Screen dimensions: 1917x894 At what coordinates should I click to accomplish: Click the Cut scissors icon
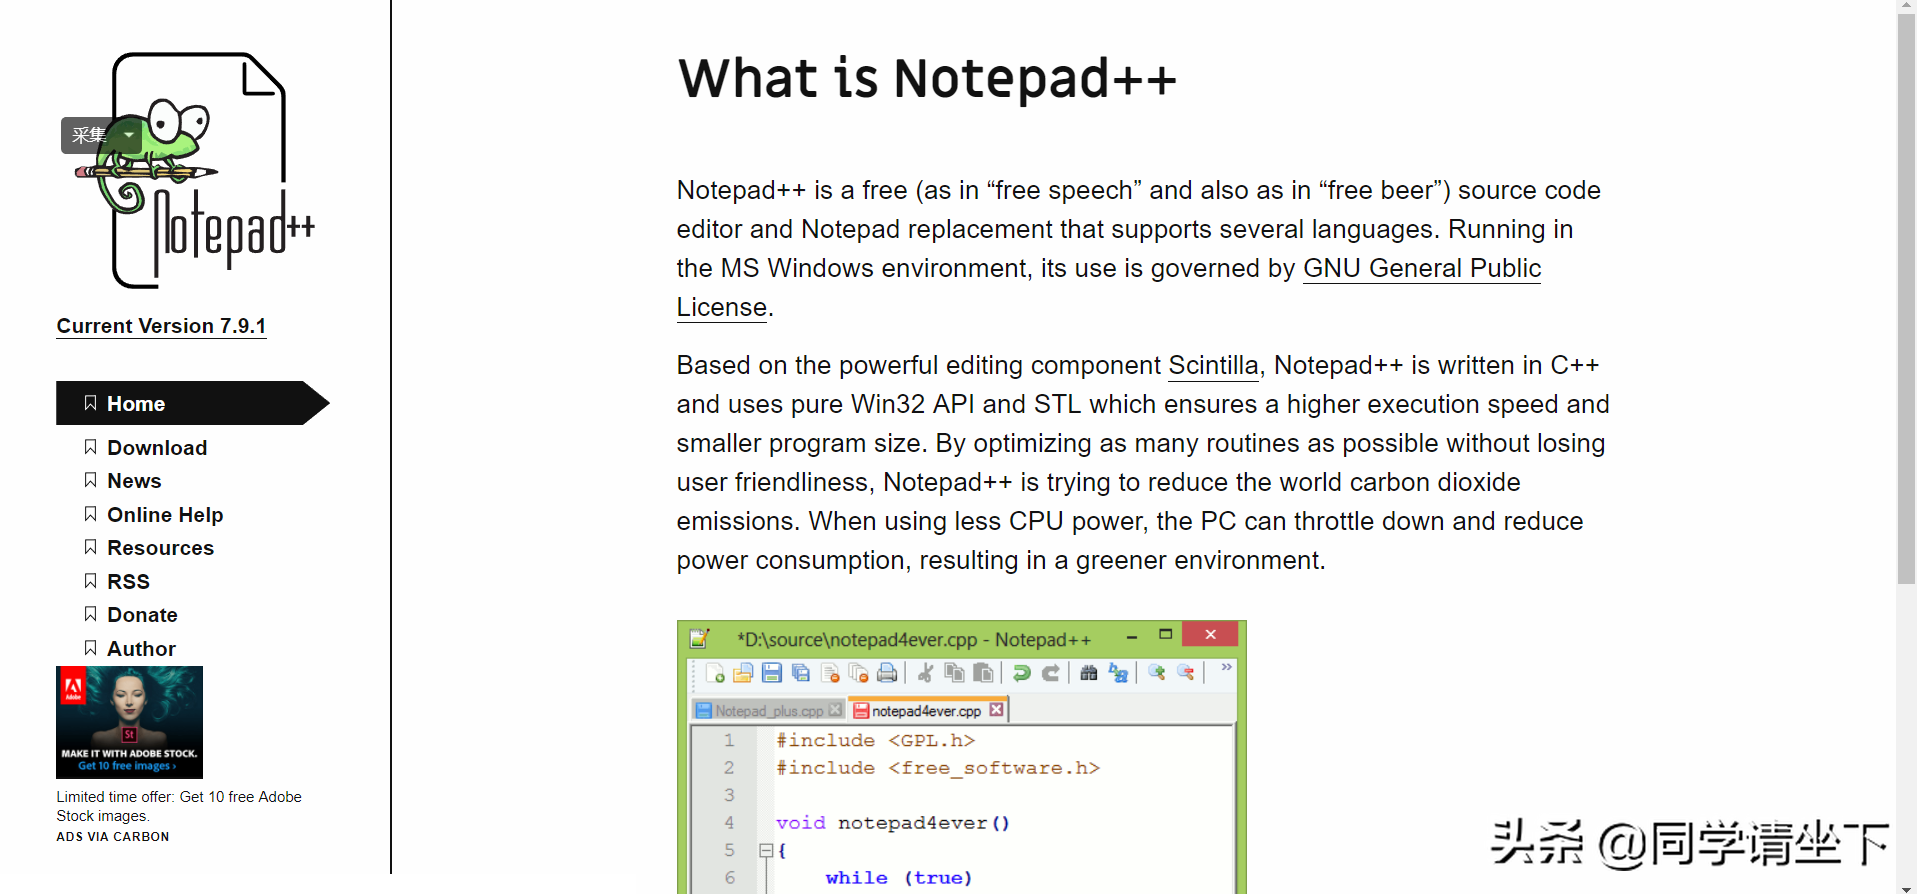pos(926,673)
